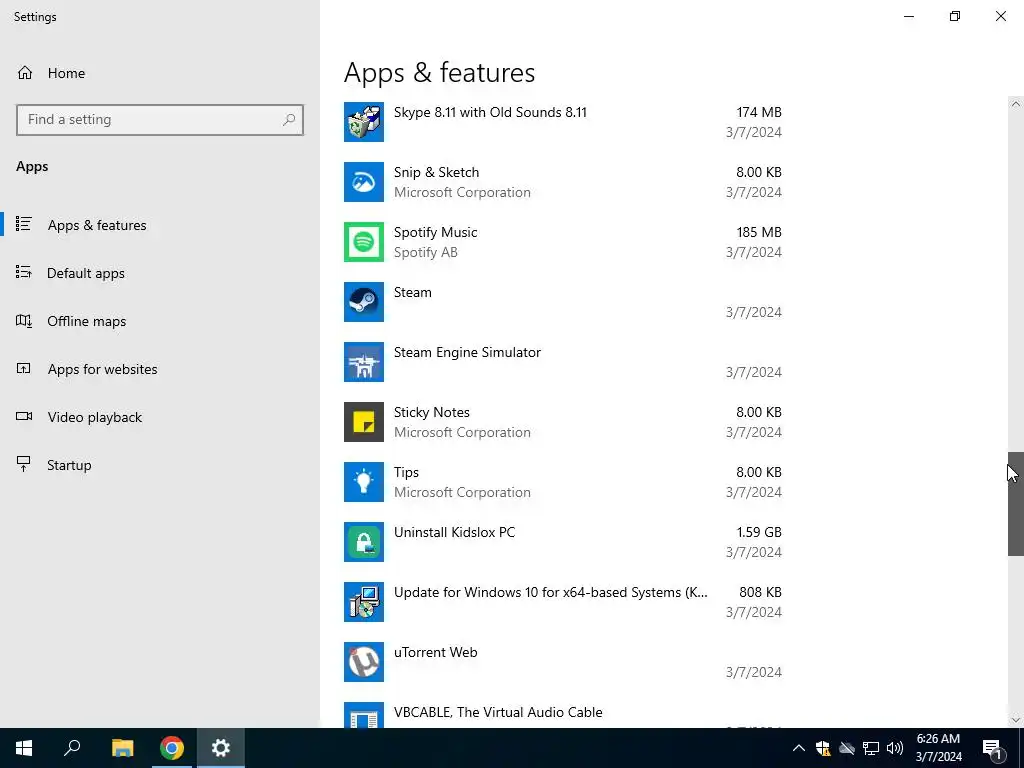Click the Offline maps map icon

coord(24,321)
